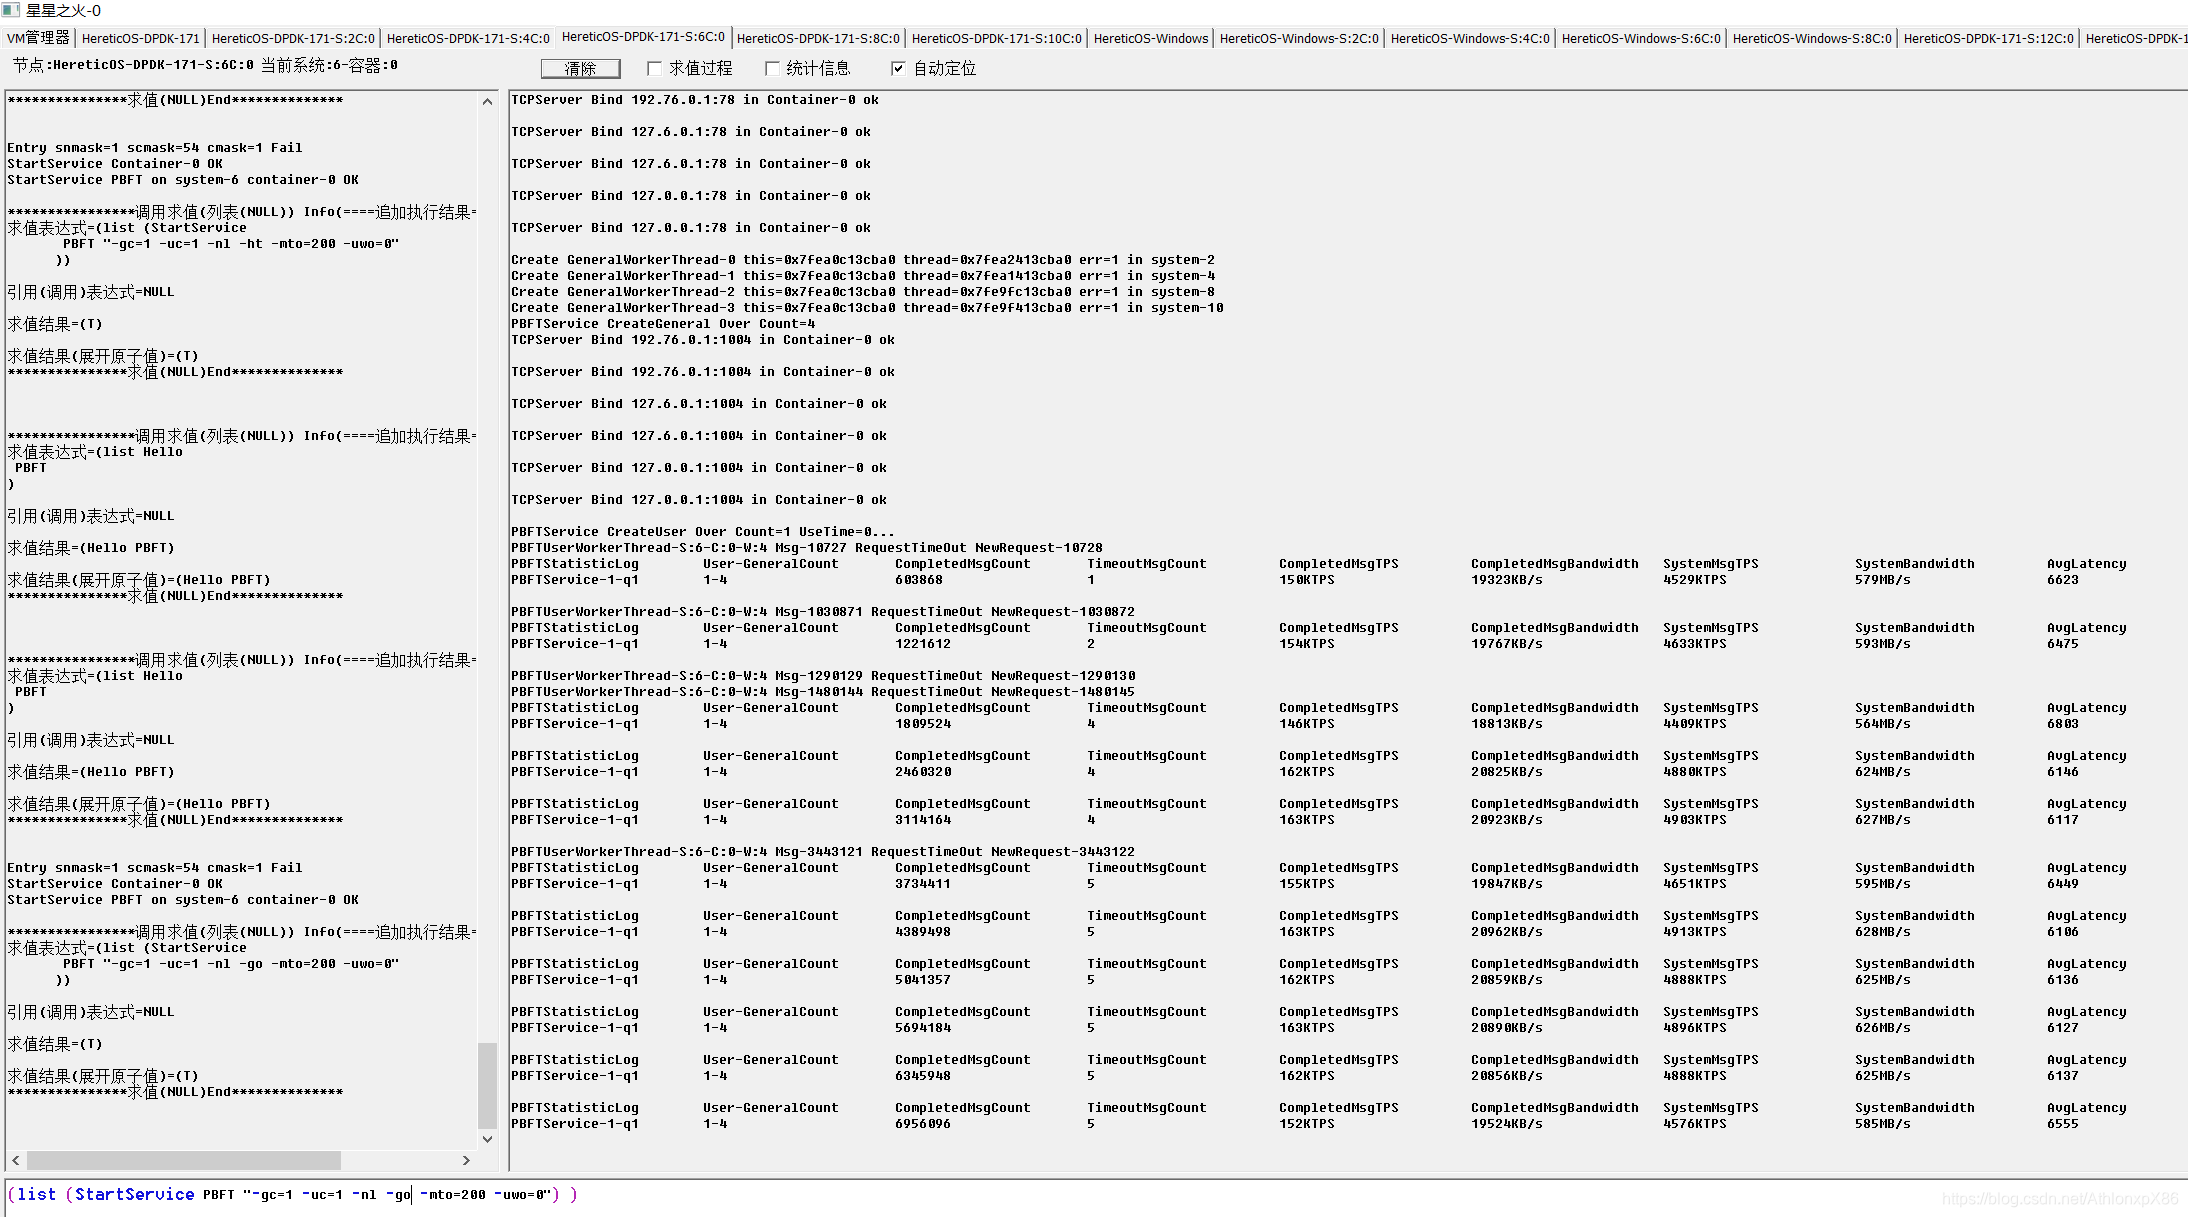Image resolution: width=2188 pixels, height=1217 pixels.
Task: Click horizontal scrollbar right arrow in left panel
Action: point(466,1160)
